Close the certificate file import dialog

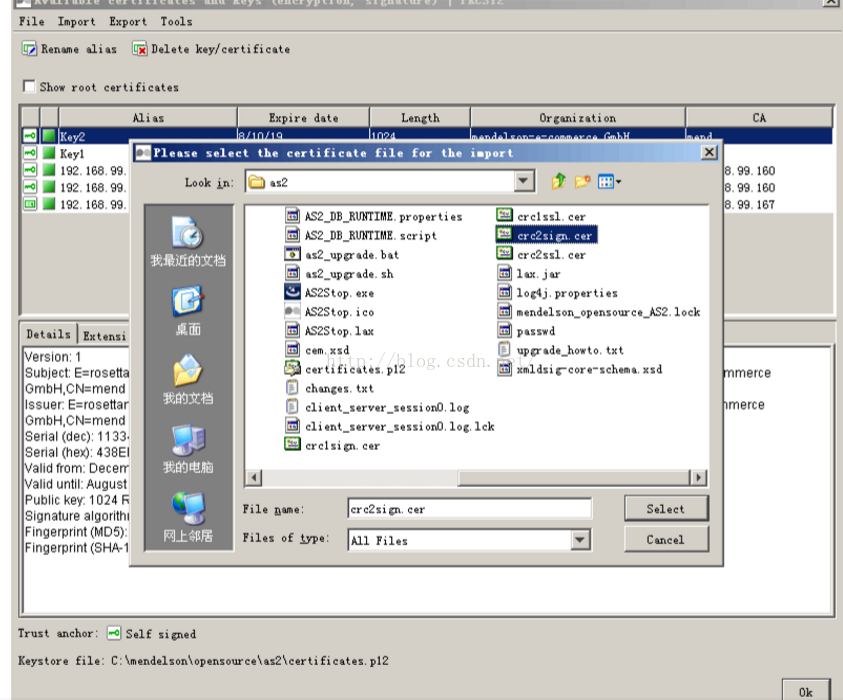(x=709, y=153)
